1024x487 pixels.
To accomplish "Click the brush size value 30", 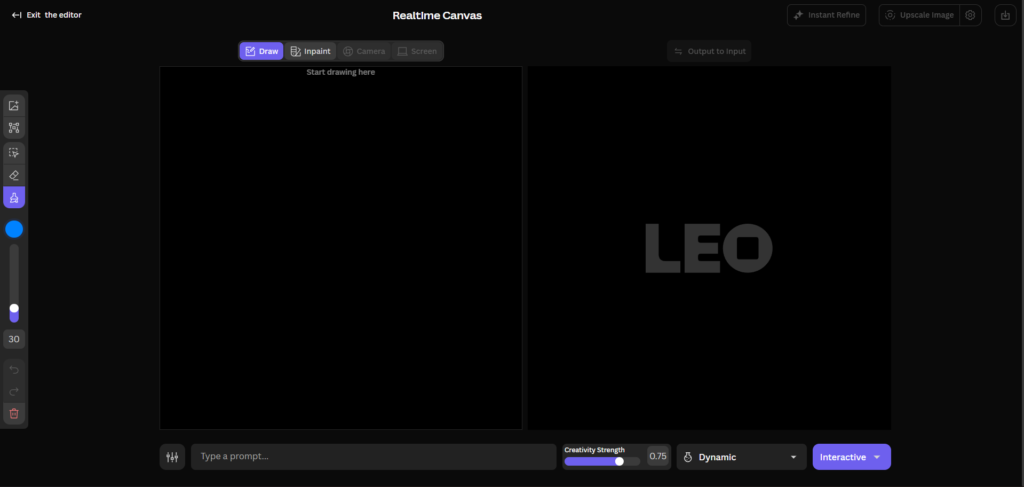I will tap(14, 339).
